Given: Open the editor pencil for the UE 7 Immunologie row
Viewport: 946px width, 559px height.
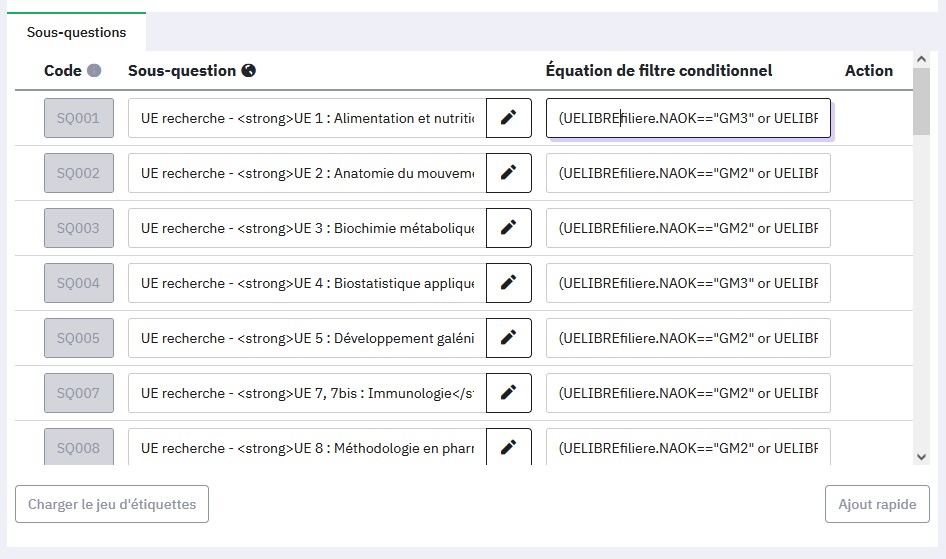Looking at the screenshot, I should pyautogui.click(x=508, y=393).
